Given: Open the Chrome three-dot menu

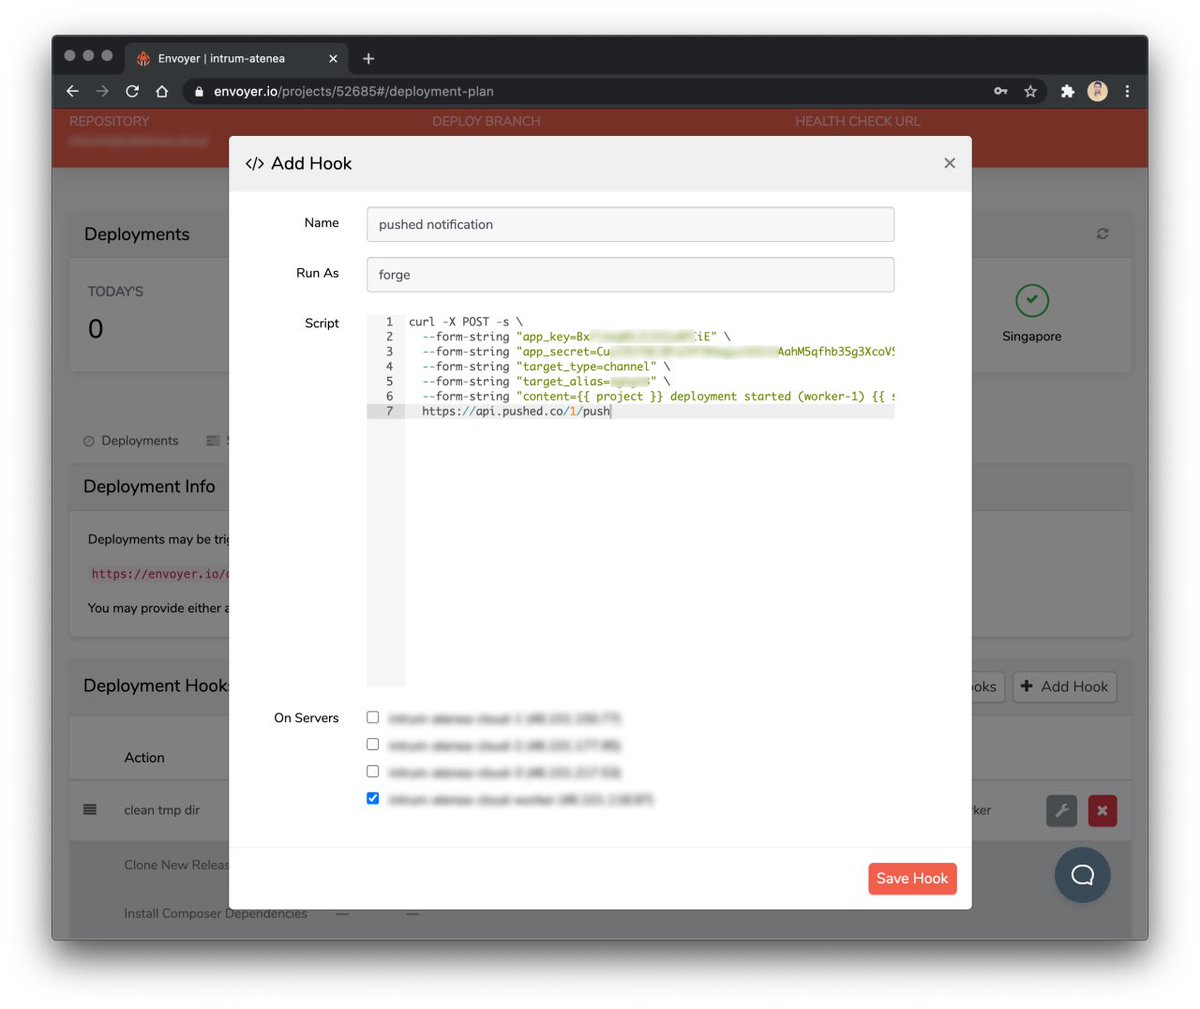Looking at the screenshot, I should (x=1127, y=91).
